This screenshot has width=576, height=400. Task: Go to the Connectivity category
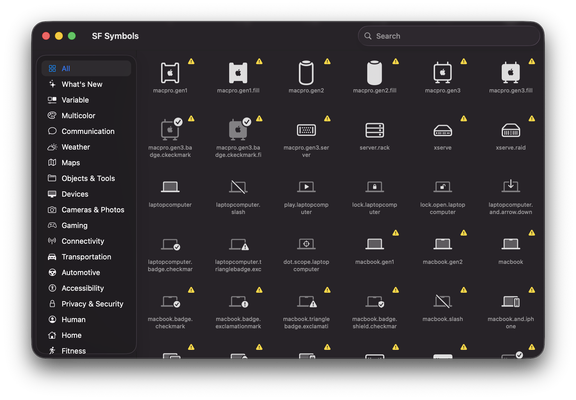coord(86,241)
